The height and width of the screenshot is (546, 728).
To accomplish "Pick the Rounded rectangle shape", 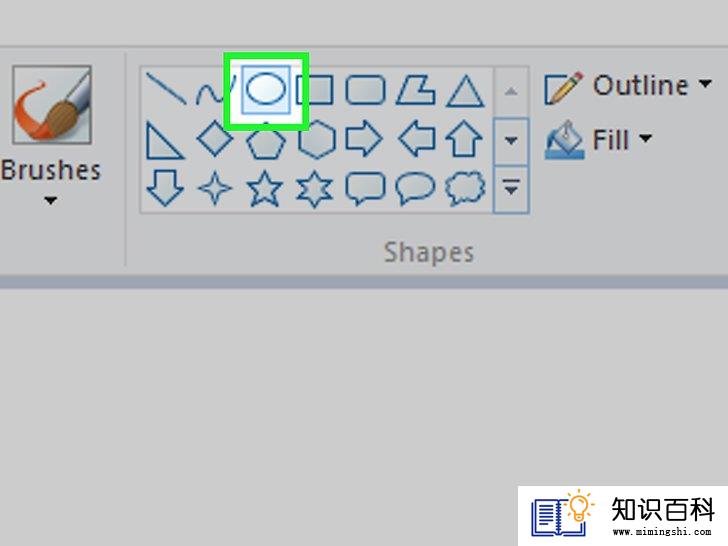I will click(365, 89).
